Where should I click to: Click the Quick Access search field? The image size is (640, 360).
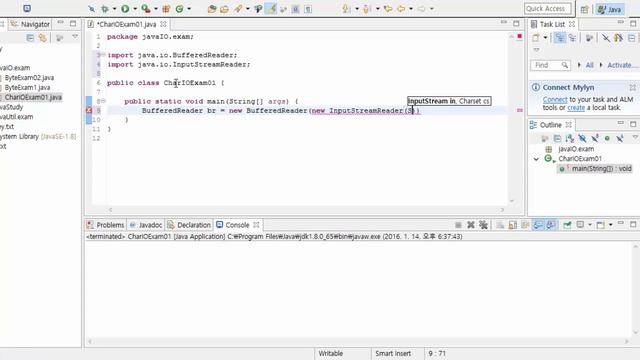point(547,9)
